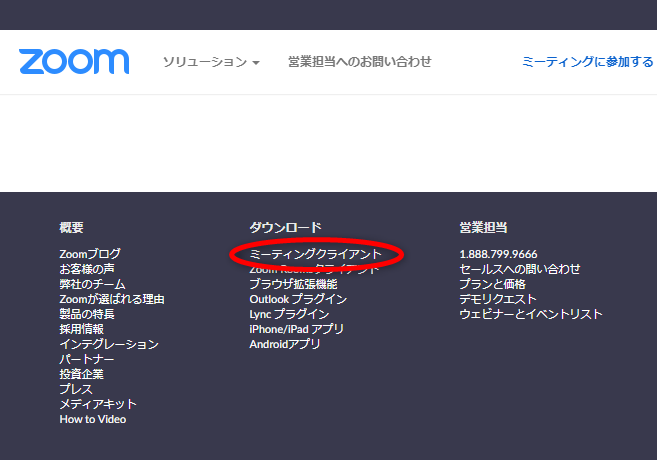Open お客様の声 footer link
Viewport: 657px width, 460px height.
point(87,269)
